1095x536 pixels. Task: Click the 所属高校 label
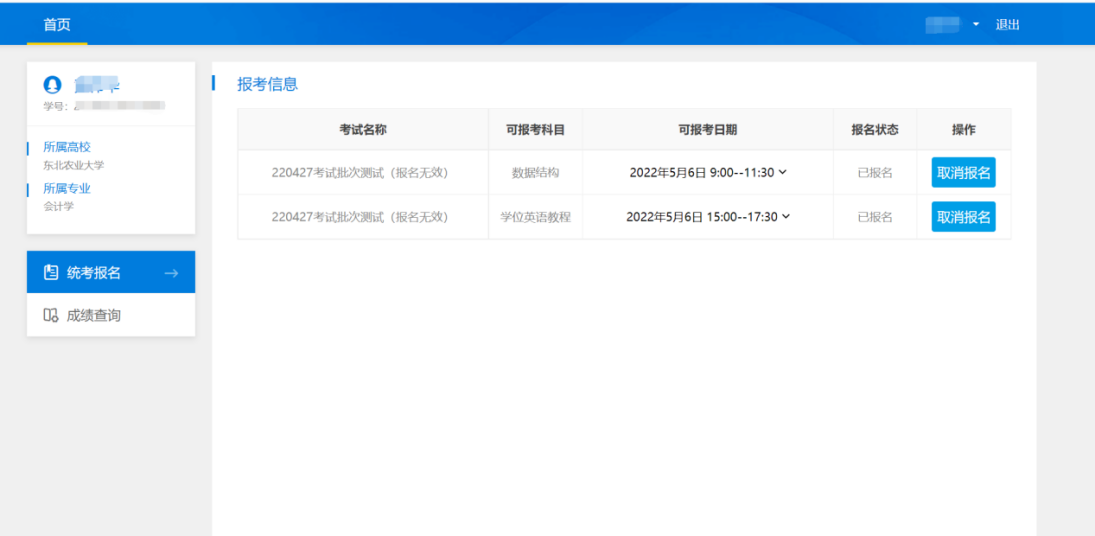pyautogui.click(x=66, y=147)
